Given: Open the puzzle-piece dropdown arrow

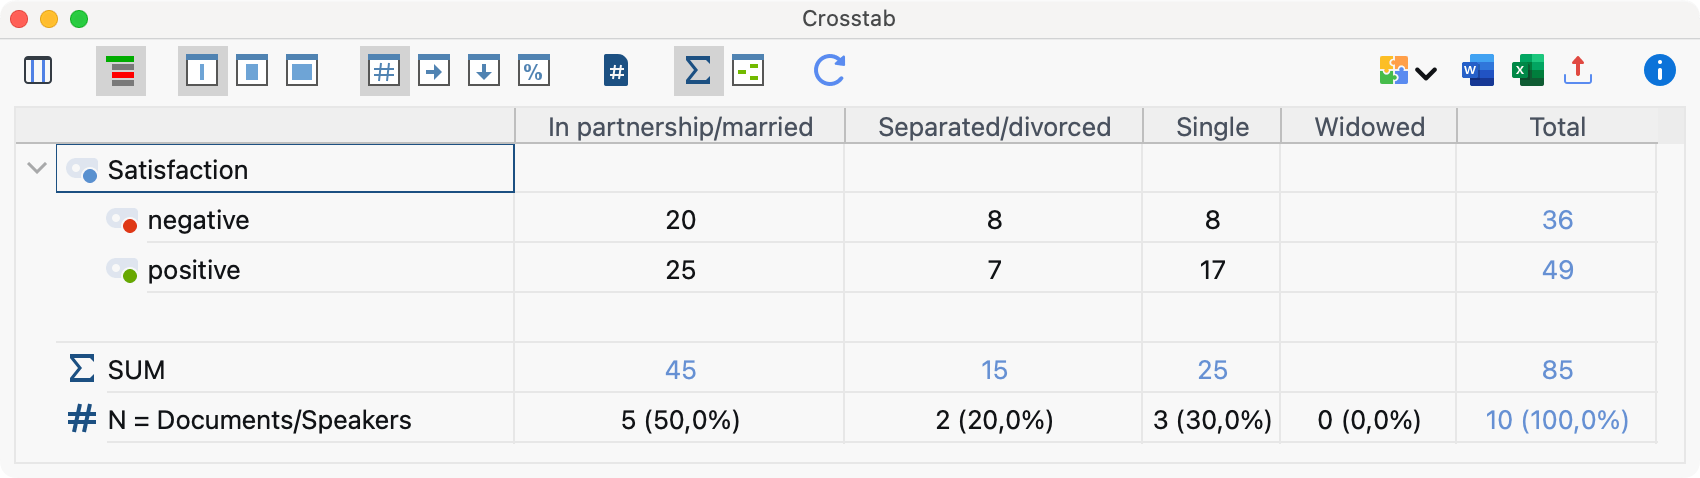Looking at the screenshot, I should (1425, 72).
